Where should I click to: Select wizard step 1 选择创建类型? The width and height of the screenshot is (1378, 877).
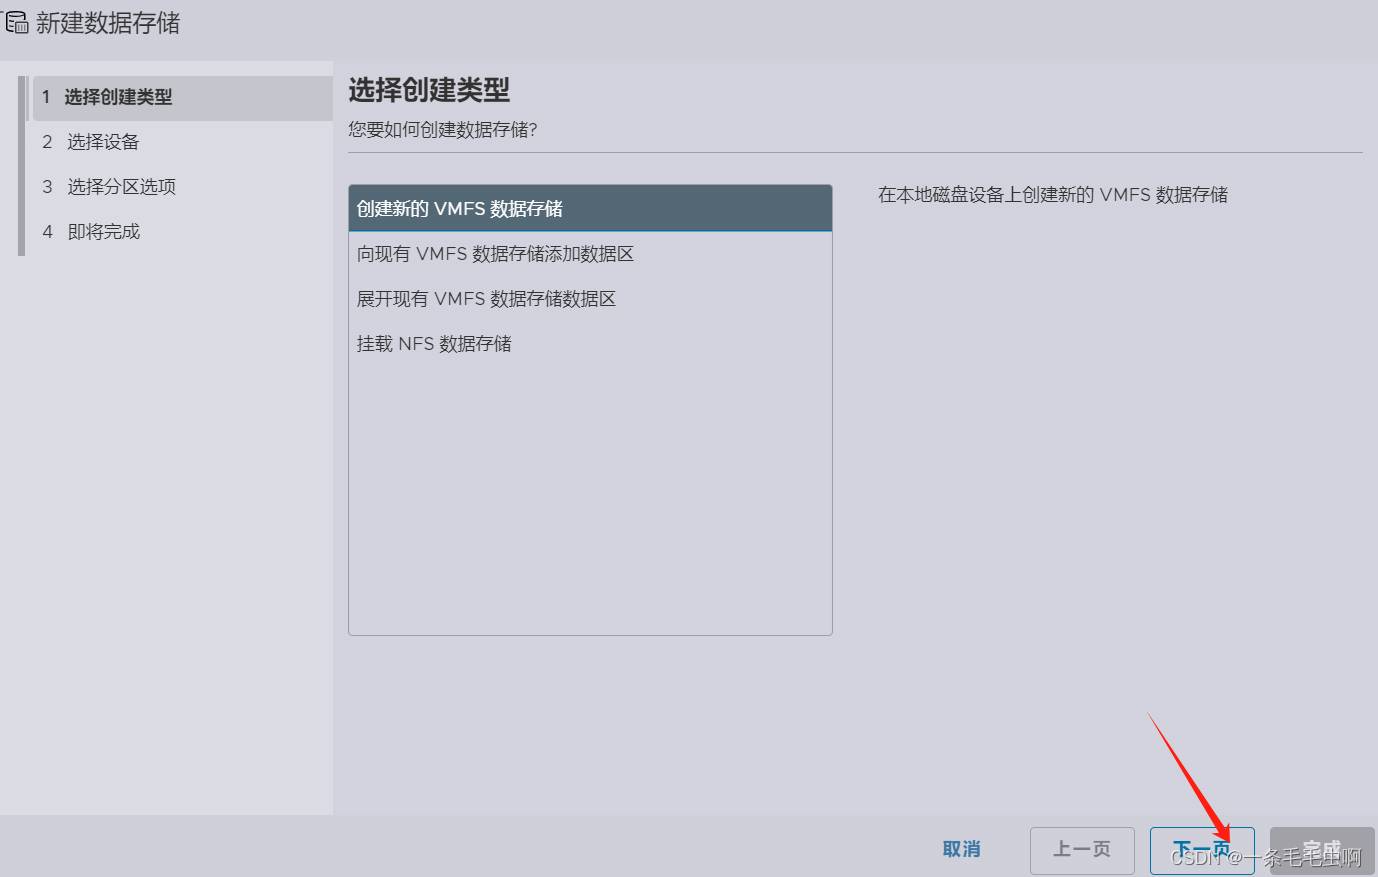[118, 97]
